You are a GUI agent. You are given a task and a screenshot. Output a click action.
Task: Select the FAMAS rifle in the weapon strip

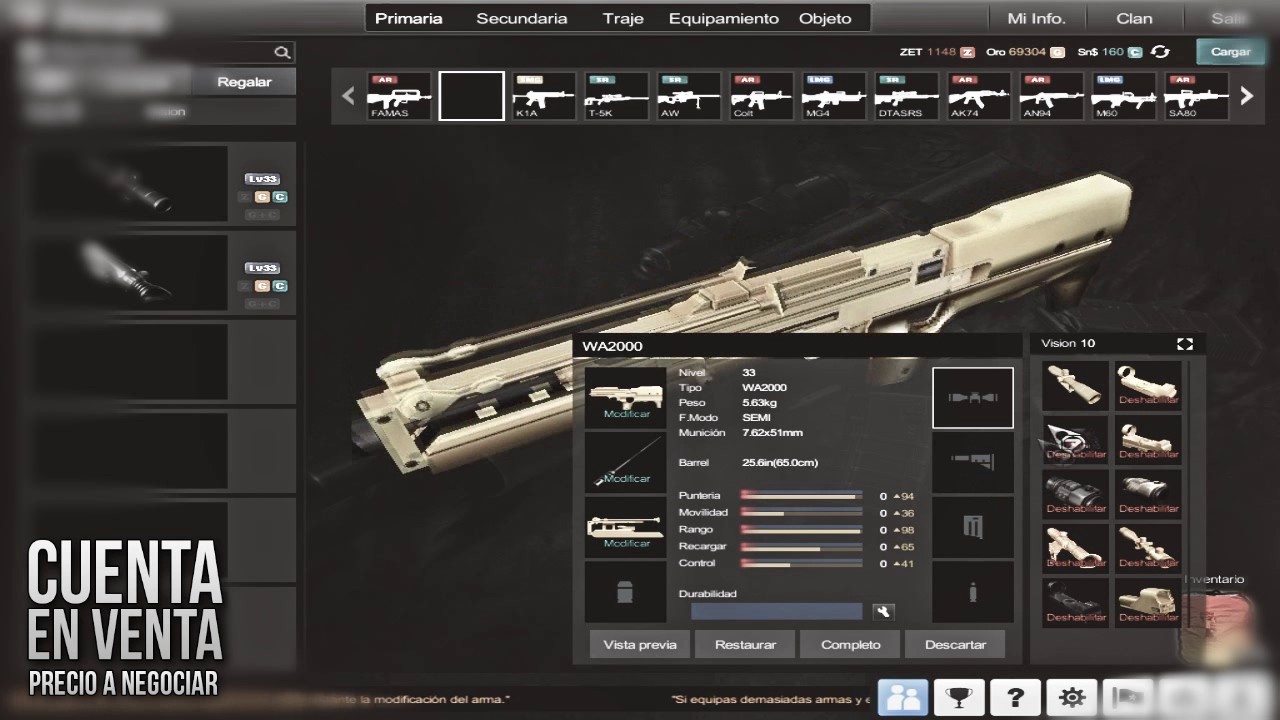click(400, 96)
